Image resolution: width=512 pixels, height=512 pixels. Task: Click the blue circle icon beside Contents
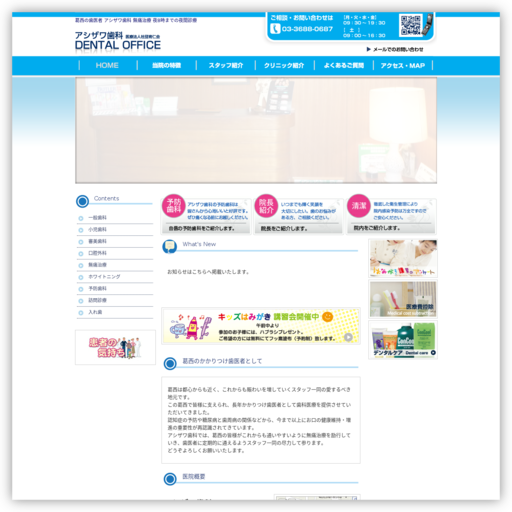click(x=82, y=201)
